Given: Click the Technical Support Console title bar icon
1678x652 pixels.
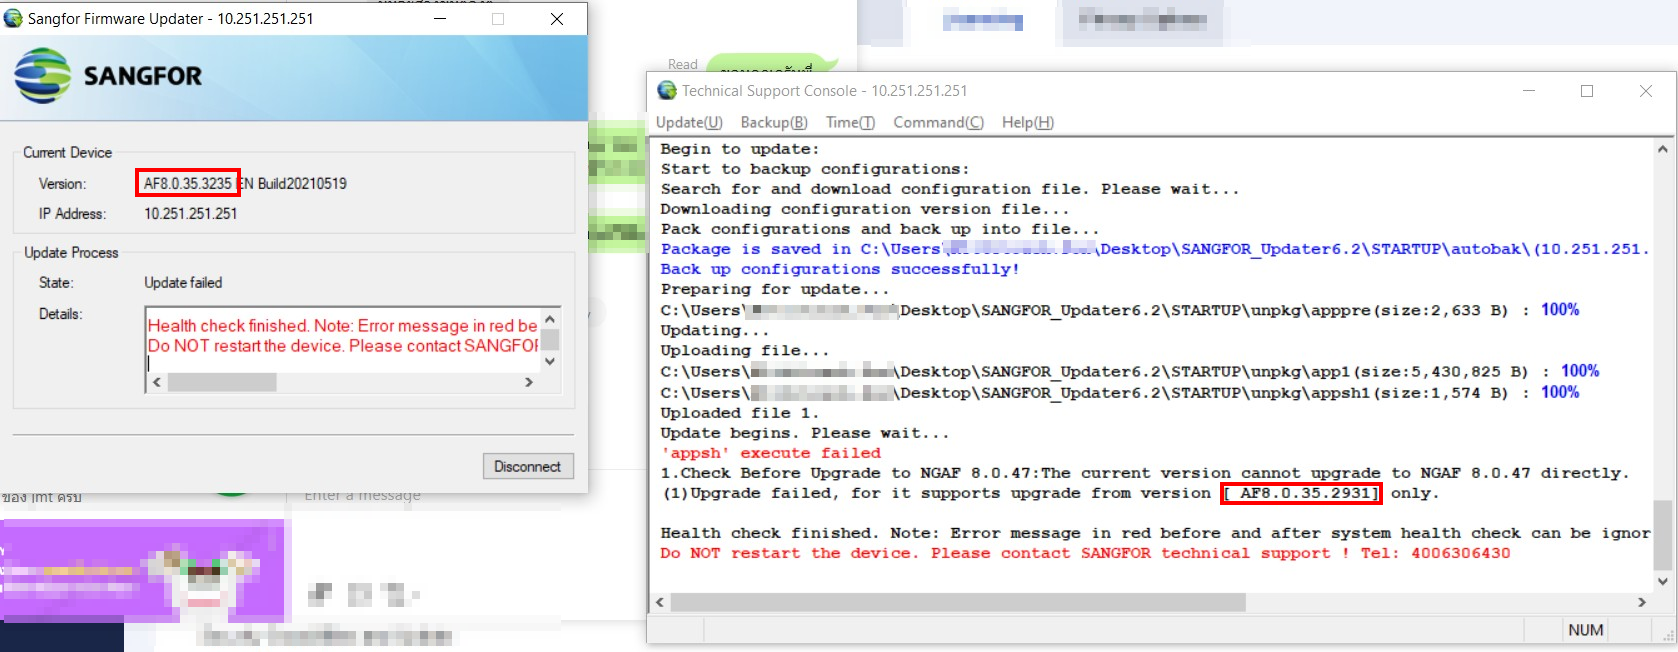Looking at the screenshot, I should pos(667,91).
